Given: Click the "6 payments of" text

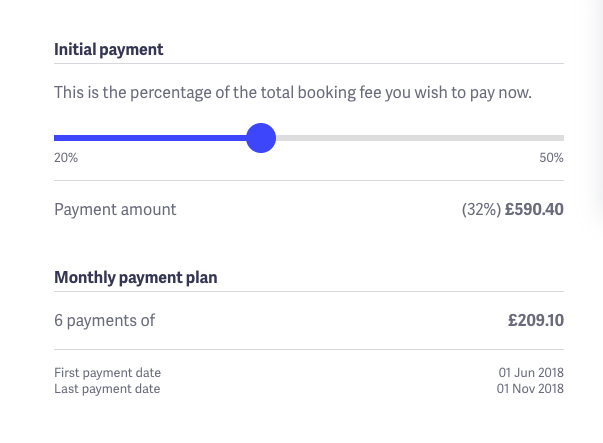Looking at the screenshot, I should click(104, 321).
